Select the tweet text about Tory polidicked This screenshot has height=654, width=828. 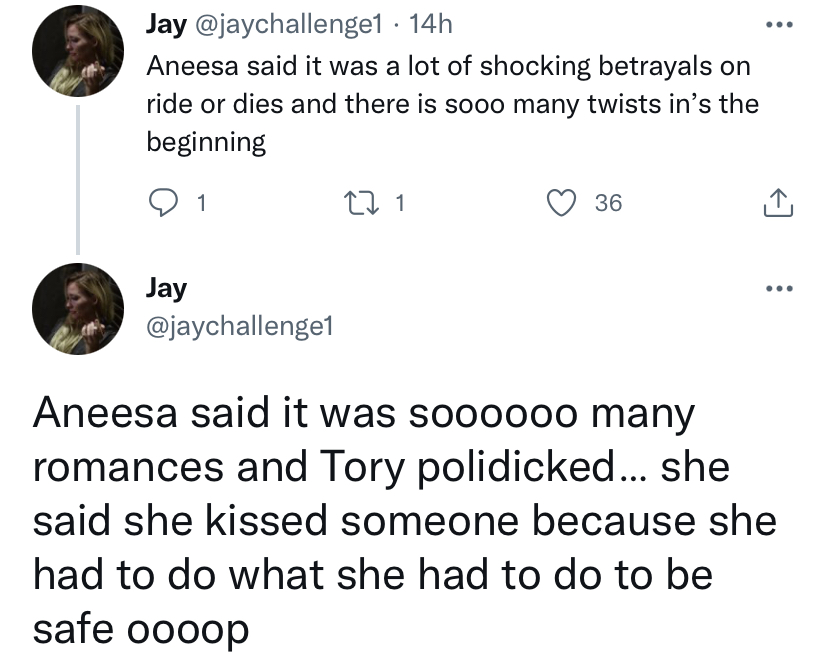pos(404,521)
